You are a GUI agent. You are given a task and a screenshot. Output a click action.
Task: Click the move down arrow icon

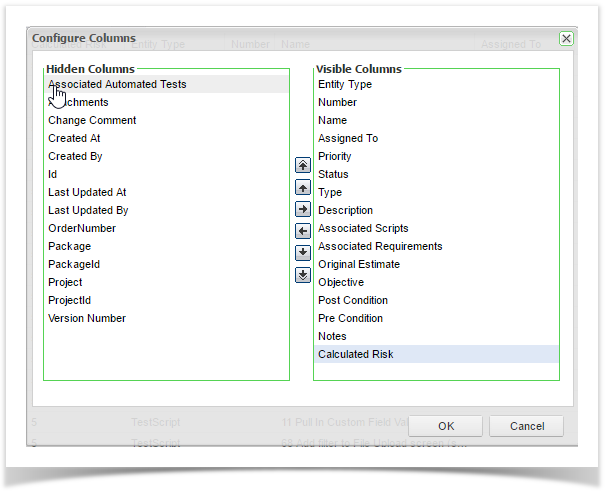pos(302,253)
